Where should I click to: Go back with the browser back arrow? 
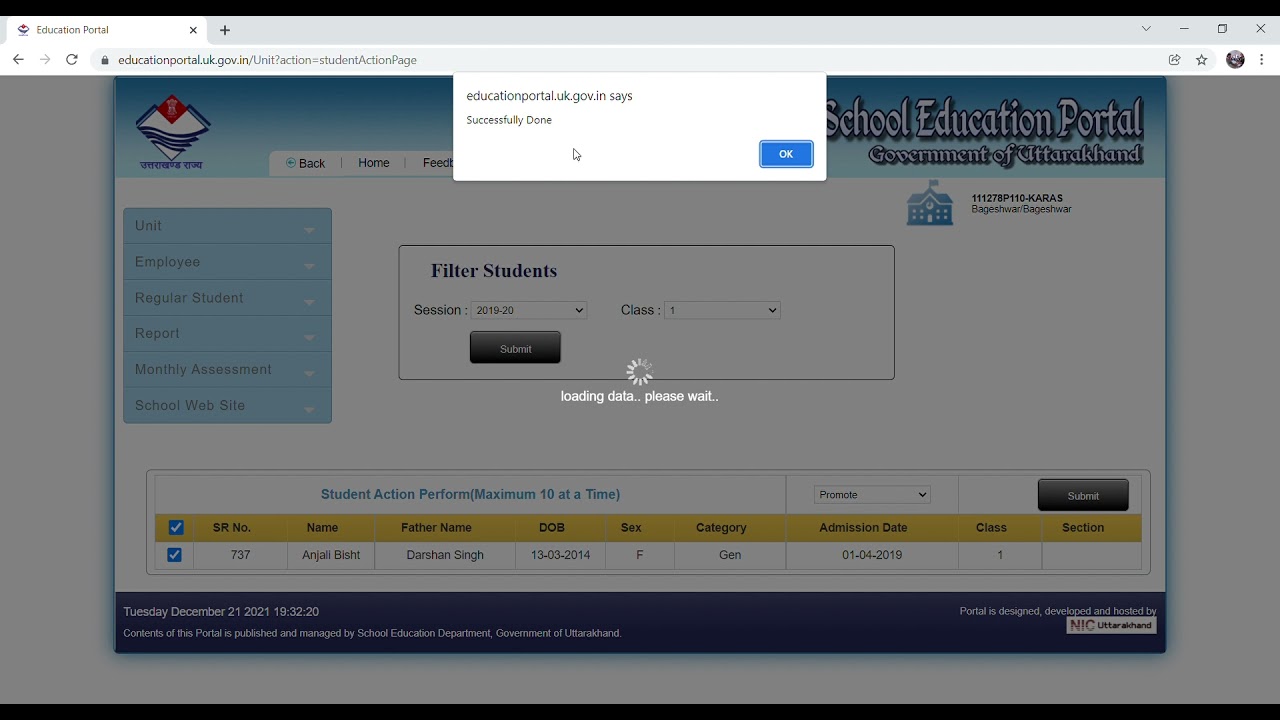(18, 60)
